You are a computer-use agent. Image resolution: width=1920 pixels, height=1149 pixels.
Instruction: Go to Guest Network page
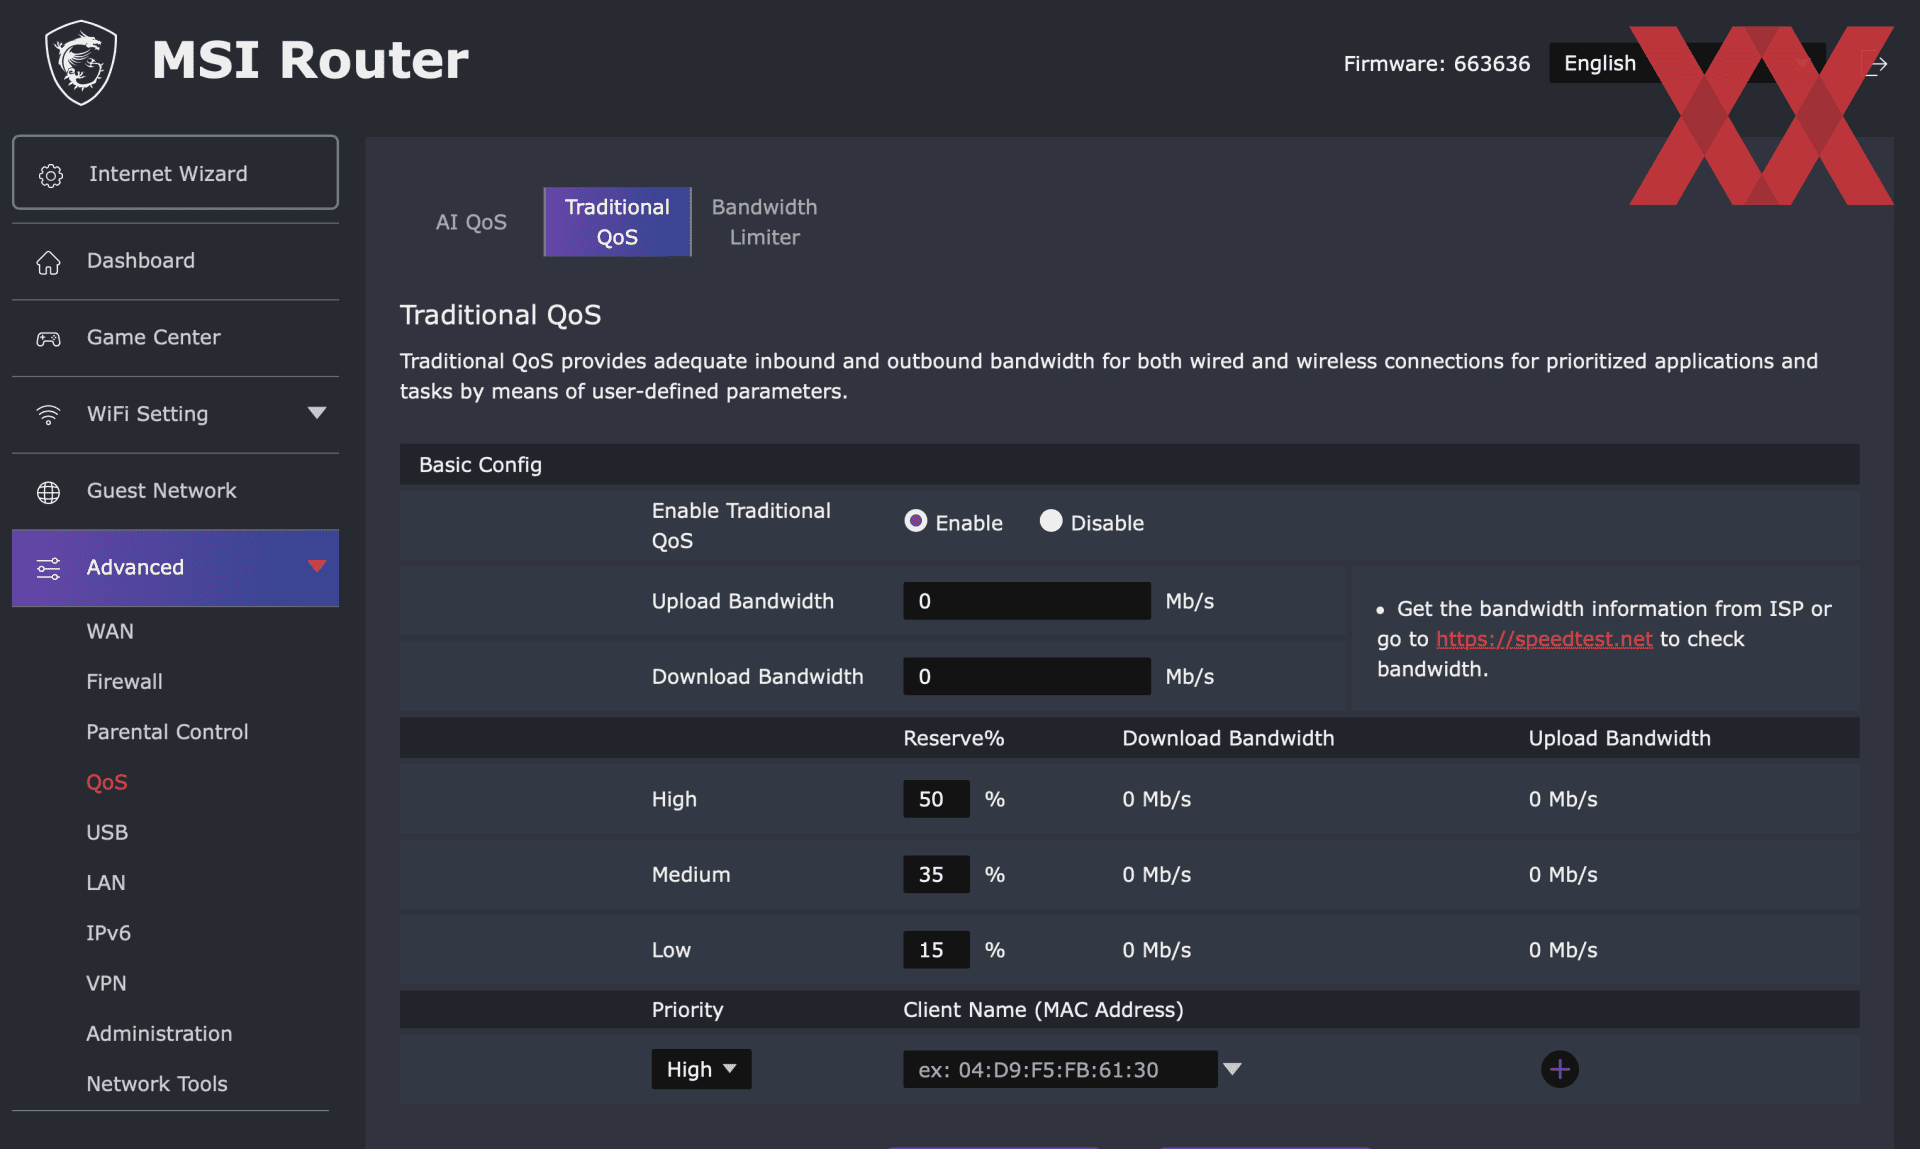175,491
